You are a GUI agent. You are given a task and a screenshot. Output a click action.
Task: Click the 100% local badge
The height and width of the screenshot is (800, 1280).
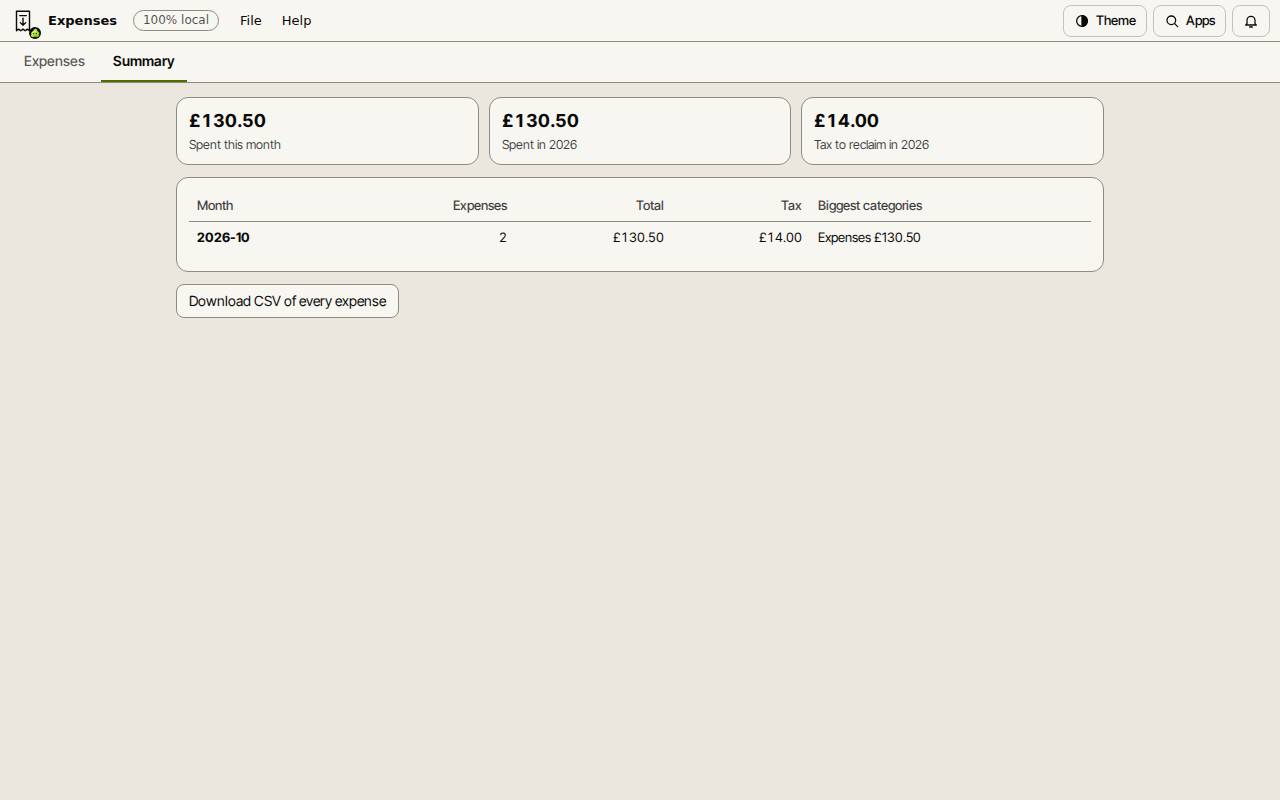tap(176, 20)
